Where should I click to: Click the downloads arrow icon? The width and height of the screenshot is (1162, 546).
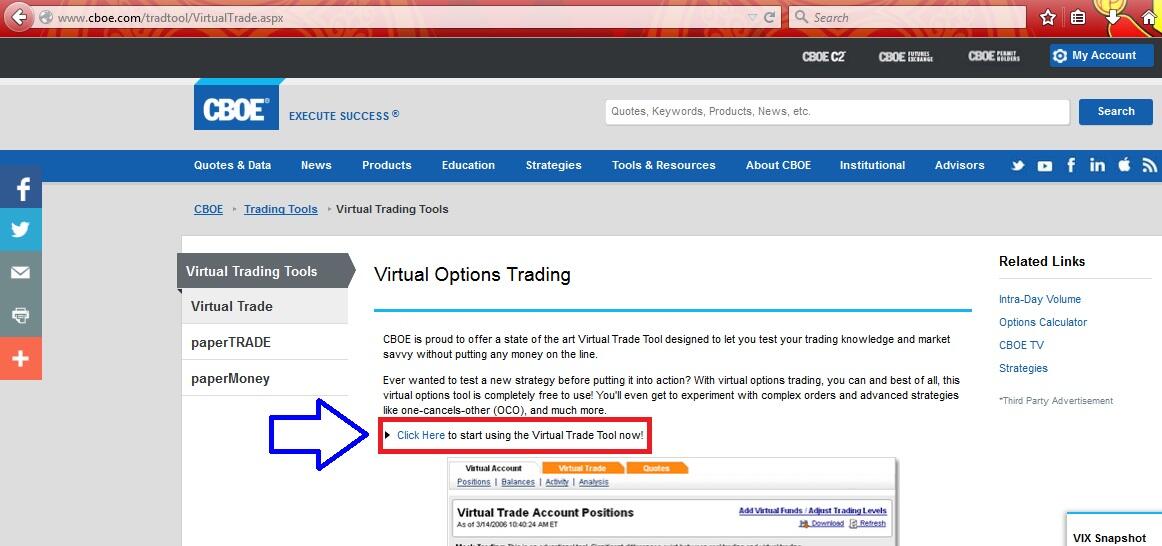1114,16
